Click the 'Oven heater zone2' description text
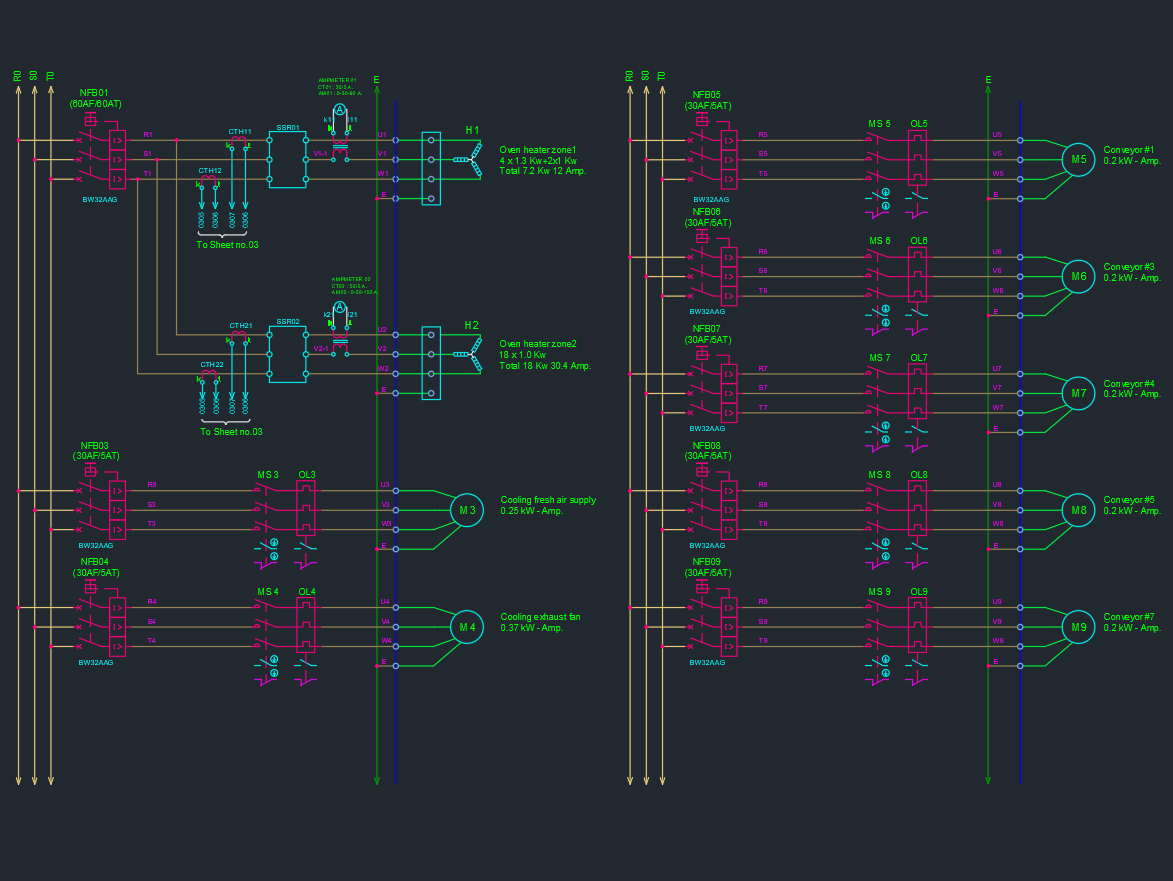The image size is (1173, 881). coord(538,344)
